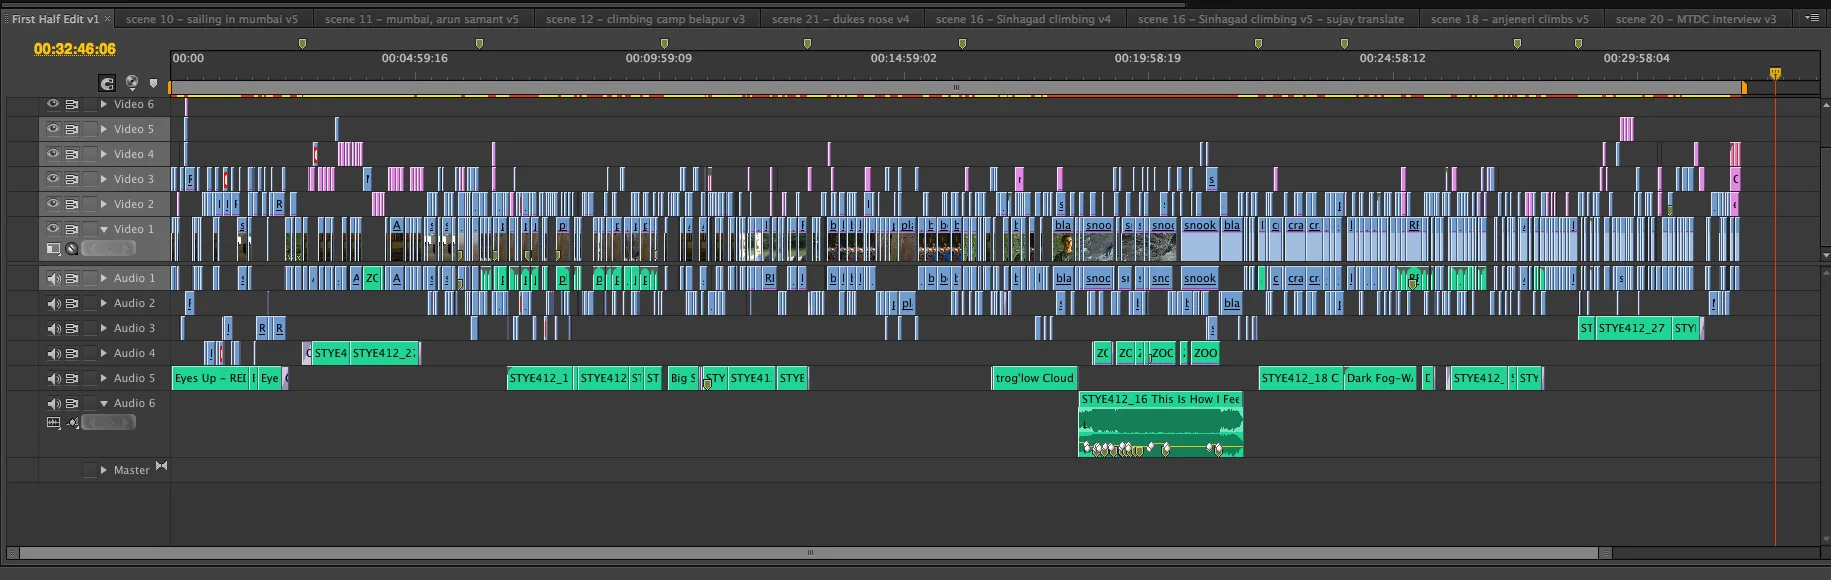Image resolution: width=1831 pixels, height=580 pixels.
Task: Expand the Audio 1 track
Action: (103, 278)
